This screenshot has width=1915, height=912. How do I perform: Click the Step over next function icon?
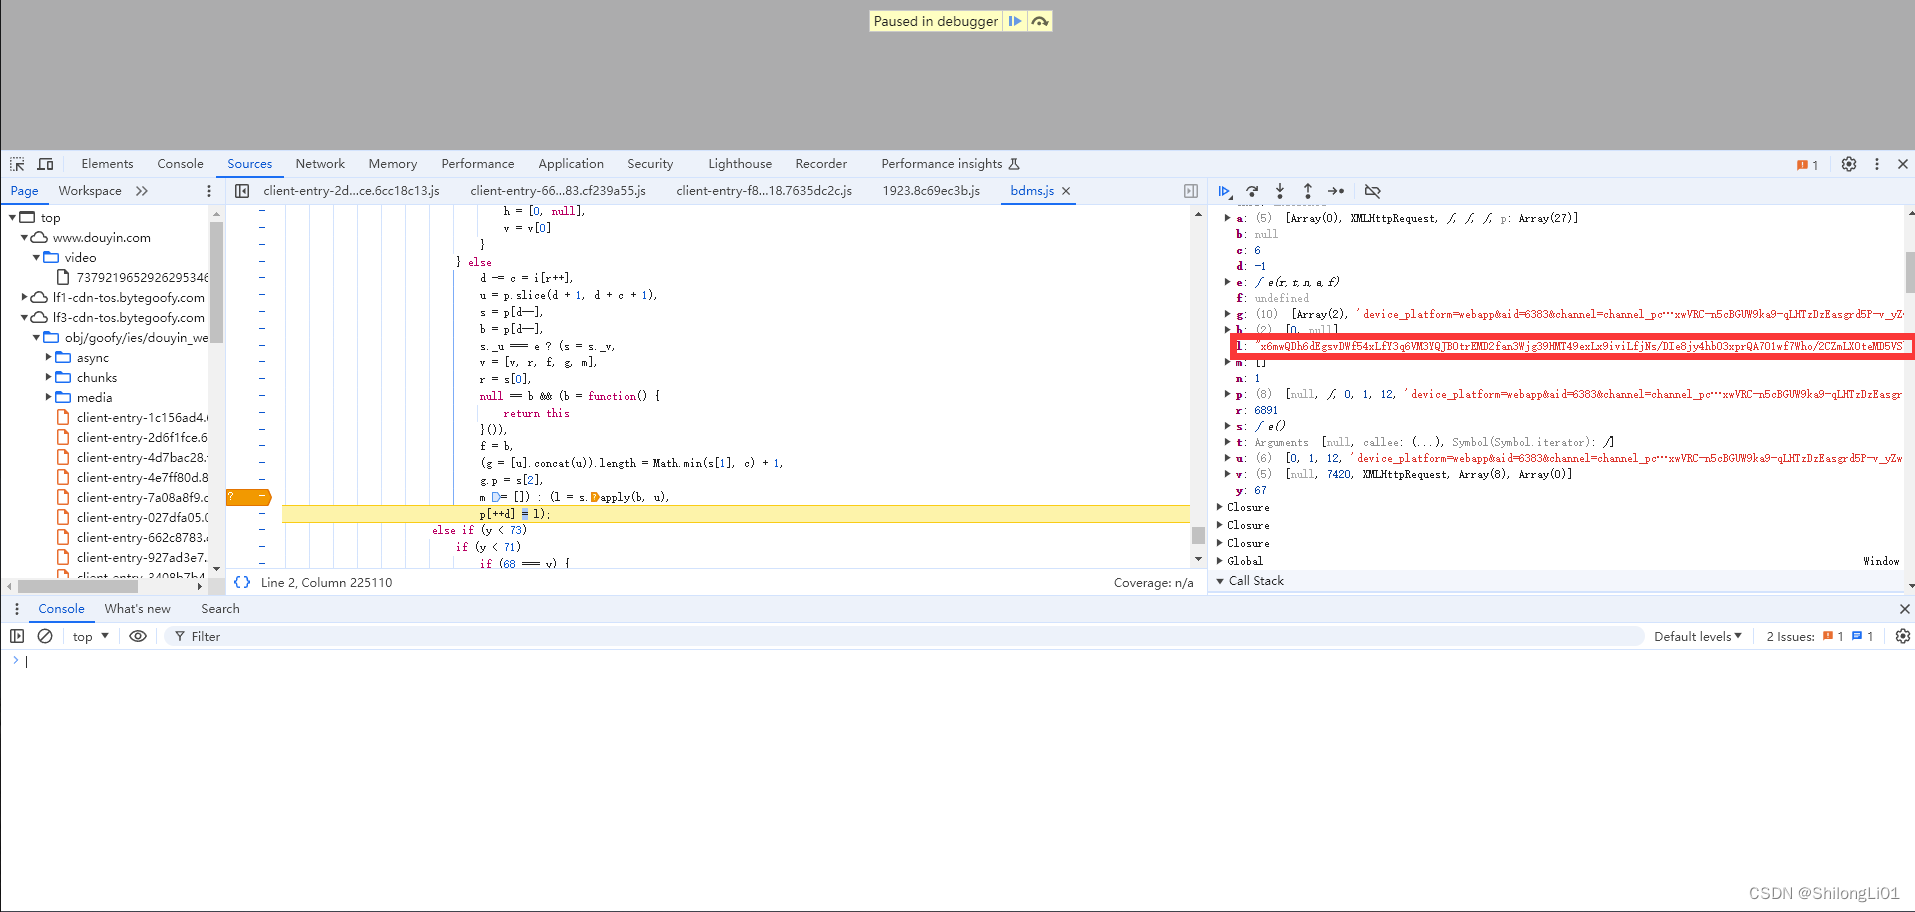pyautogui.click(x=1252, y=191)
